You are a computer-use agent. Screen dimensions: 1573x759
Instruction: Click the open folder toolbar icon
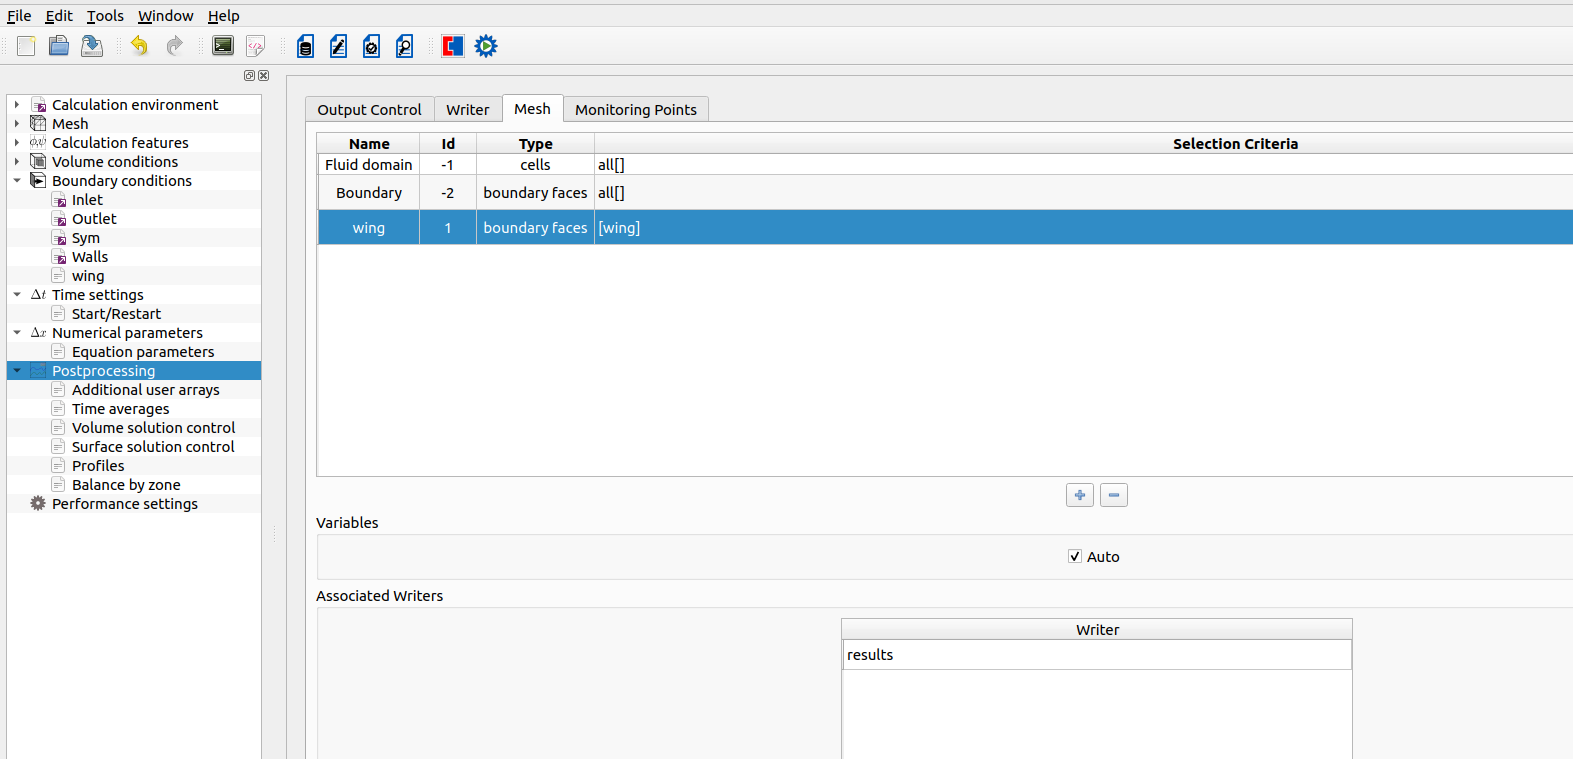tap(59, 46)
